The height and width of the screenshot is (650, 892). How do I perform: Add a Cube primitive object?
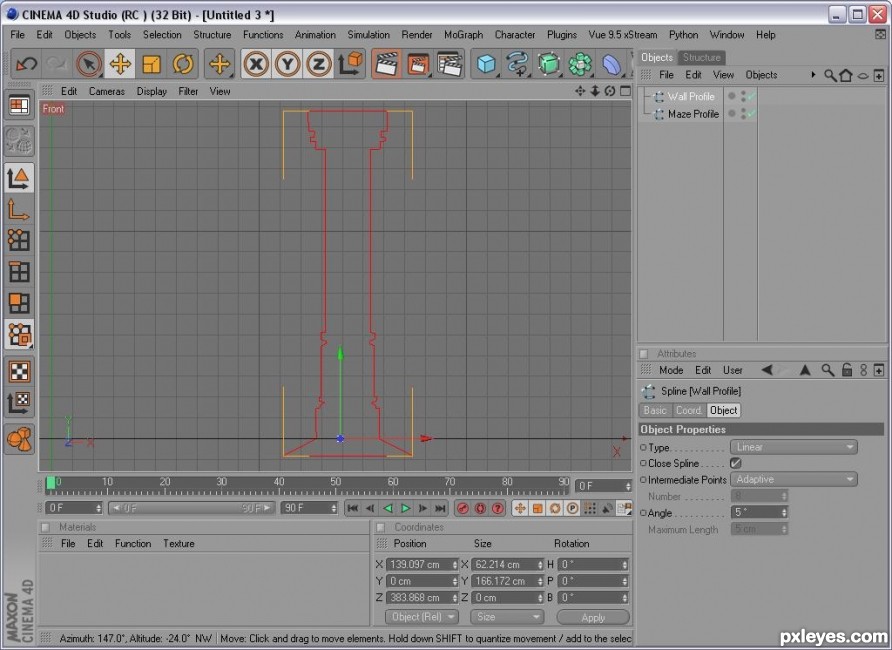coord(486,64)
